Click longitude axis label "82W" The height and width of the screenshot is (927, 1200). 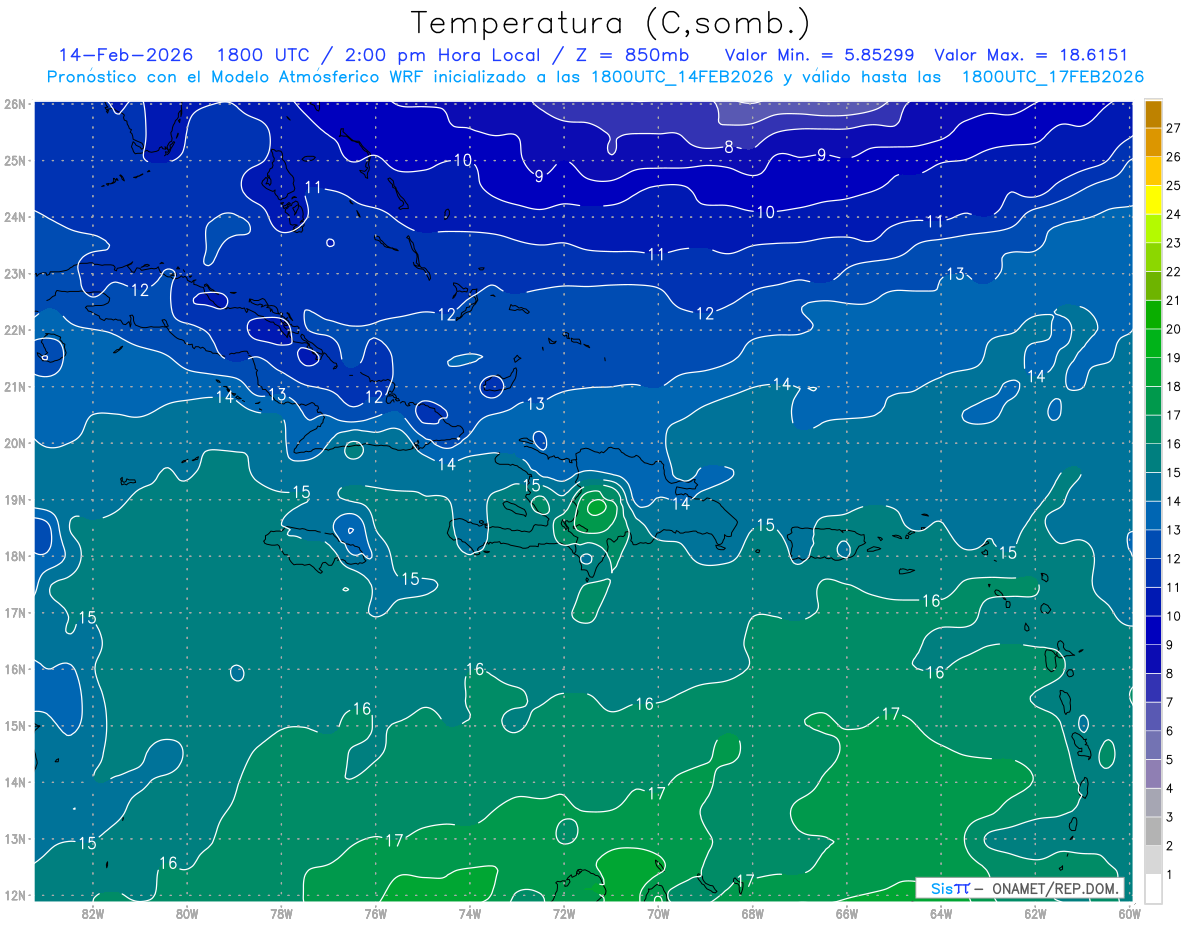click(92, 912)
